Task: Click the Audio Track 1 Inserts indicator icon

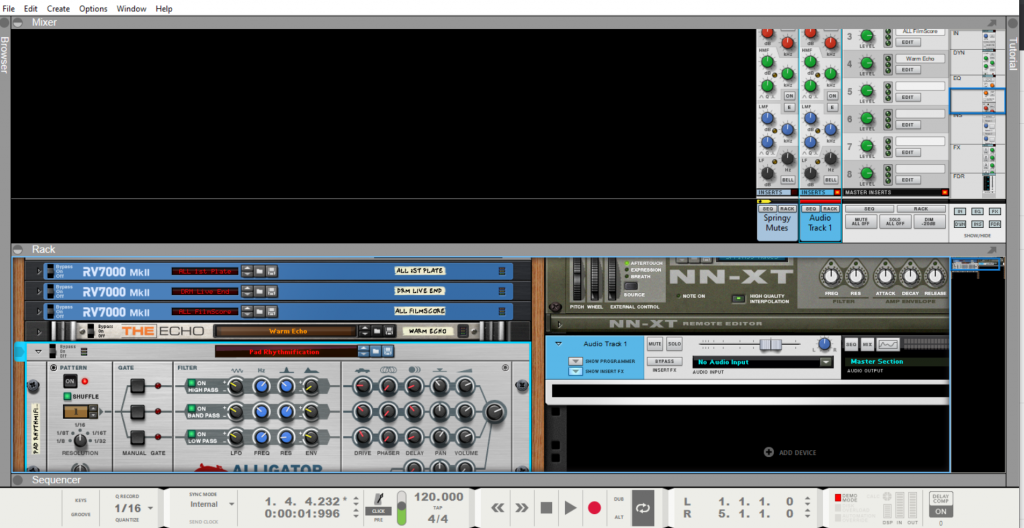Action: (836, 193)
